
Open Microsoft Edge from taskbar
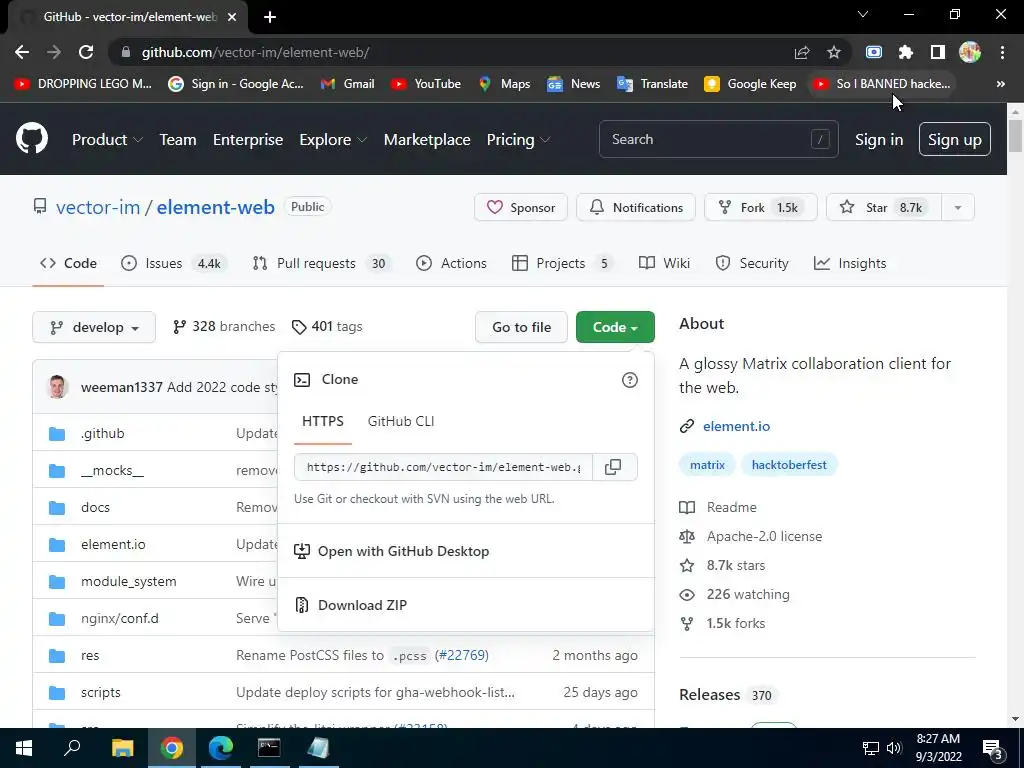coord(221,748)
